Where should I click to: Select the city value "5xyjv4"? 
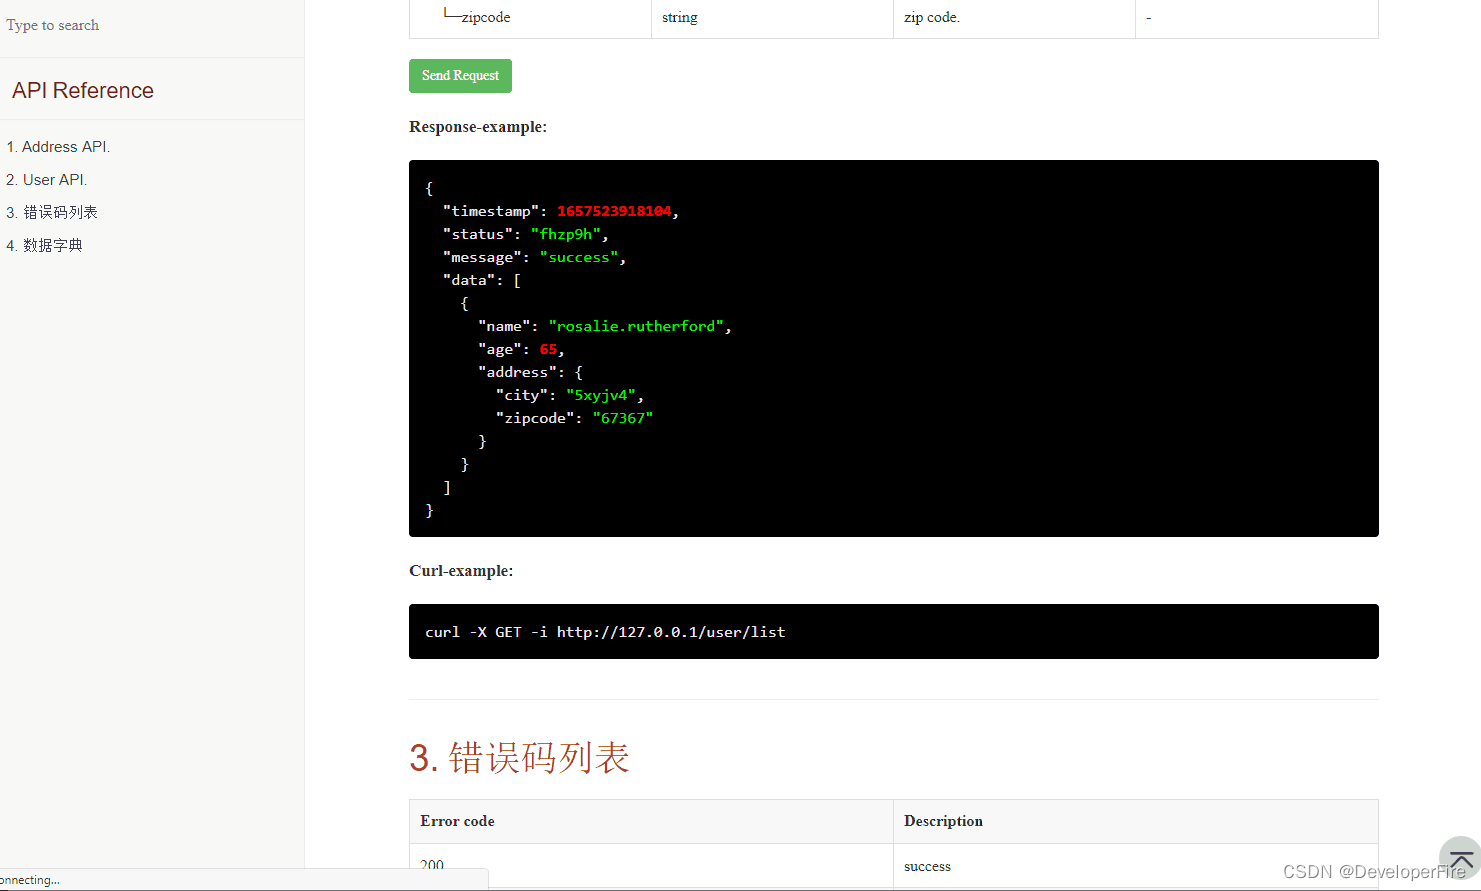tap(601, 395)
